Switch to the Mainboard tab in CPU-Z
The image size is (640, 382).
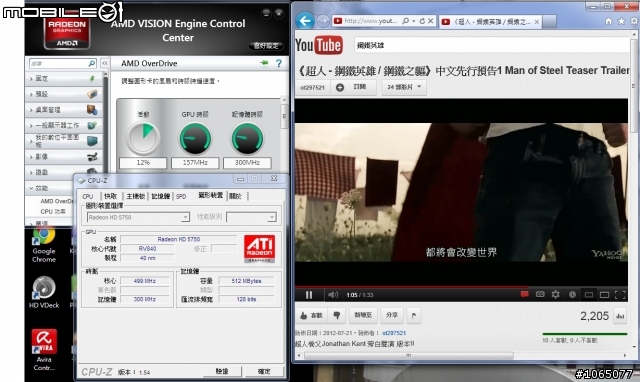(x=136, y=196)
